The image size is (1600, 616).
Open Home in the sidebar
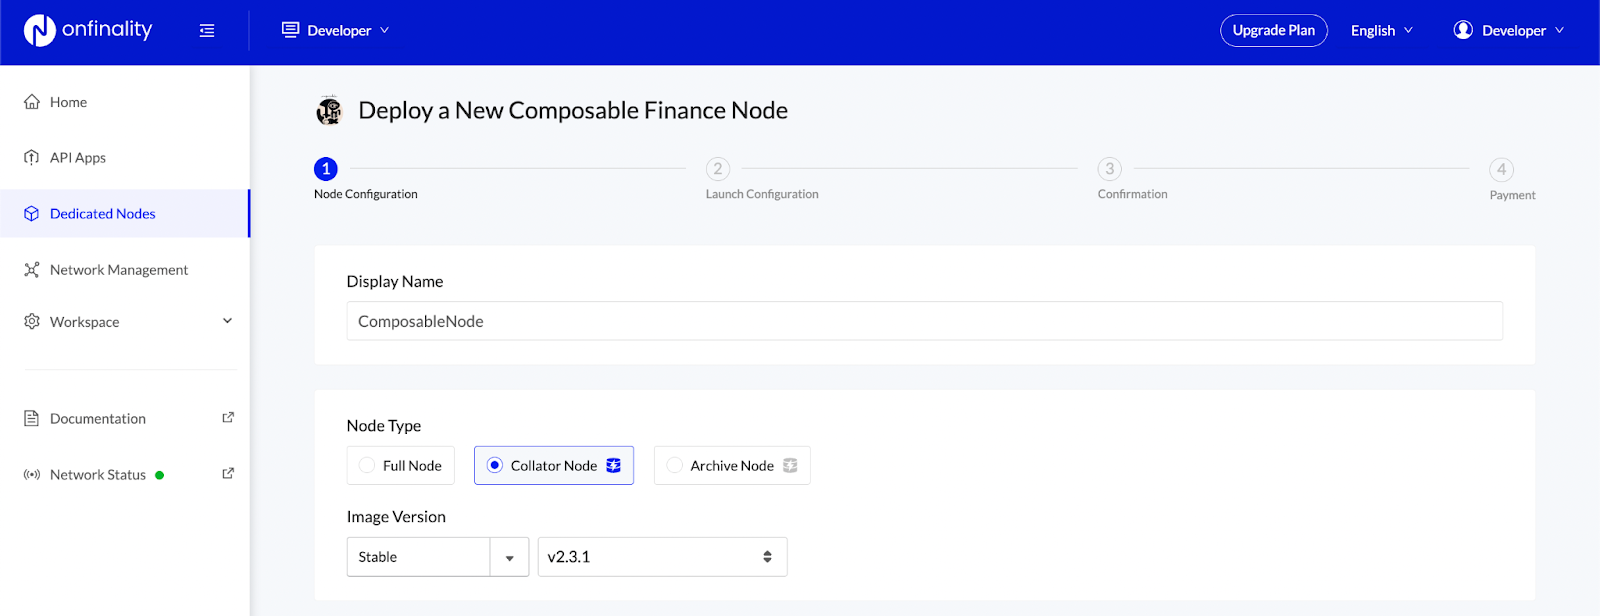point(125,102)
